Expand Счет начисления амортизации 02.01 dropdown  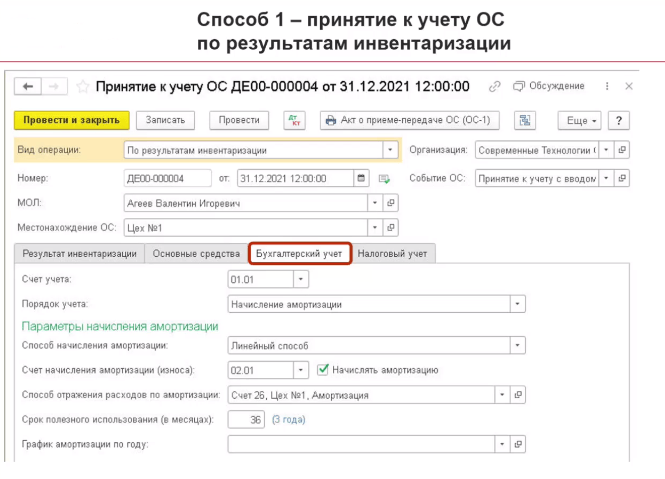(301, 370)
